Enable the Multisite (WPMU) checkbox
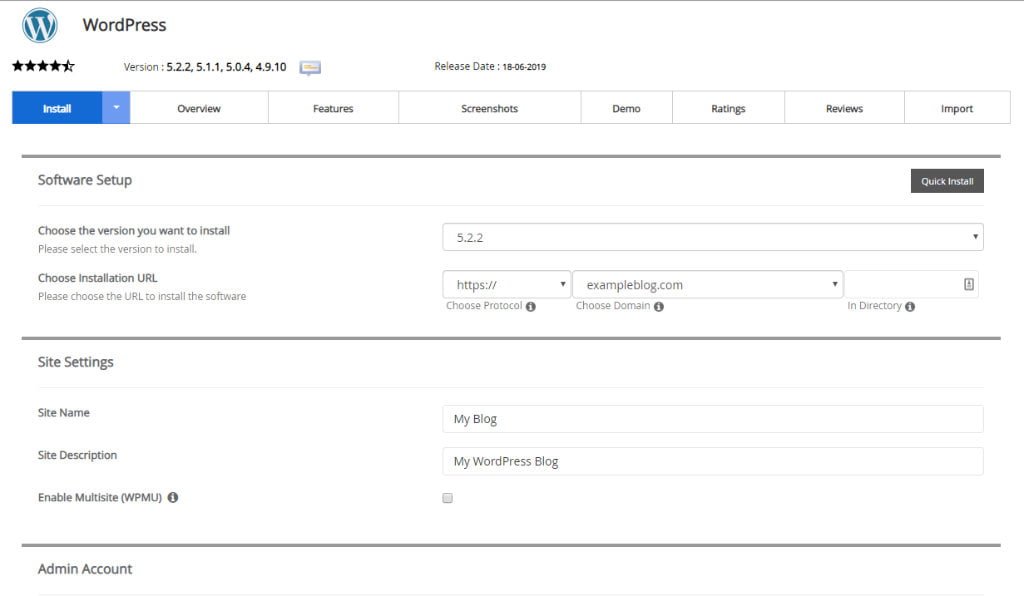The image size is (1024, 596). (447, 497)
